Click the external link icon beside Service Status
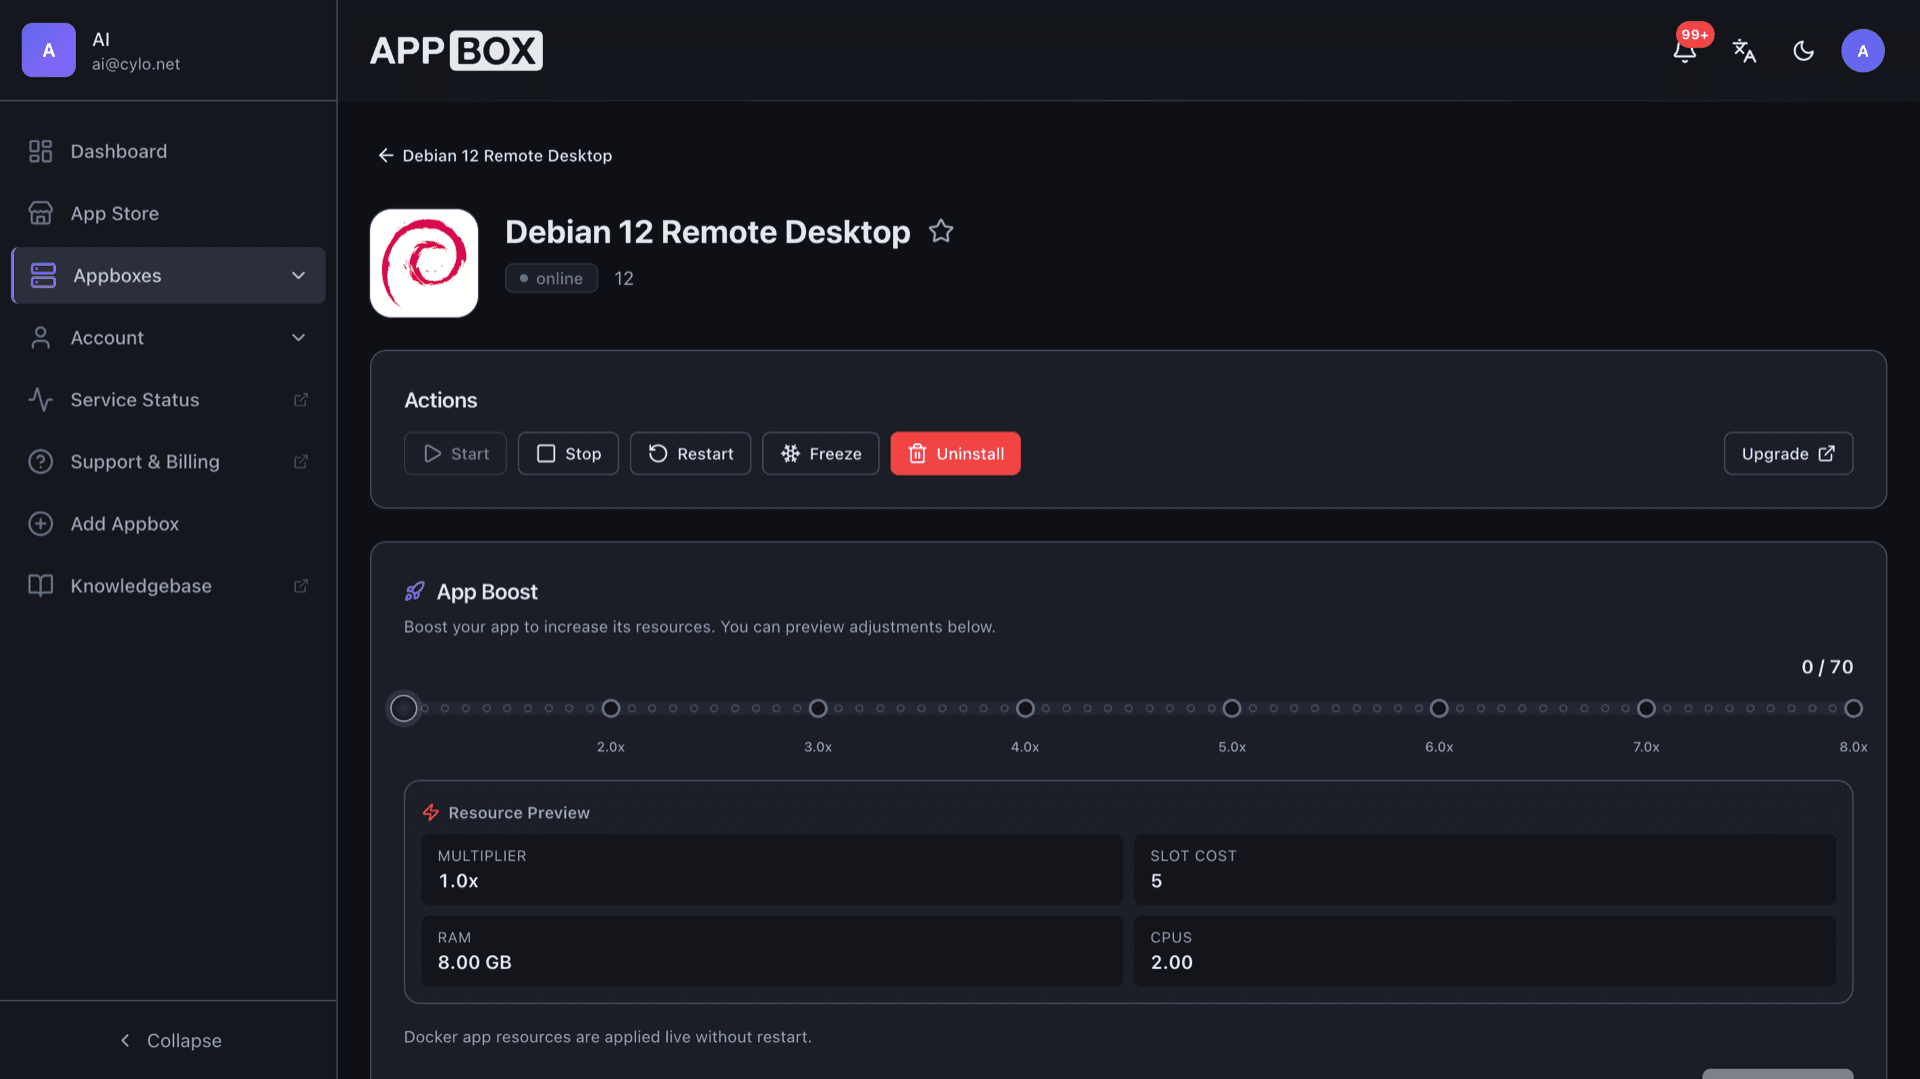 point(300,400)
